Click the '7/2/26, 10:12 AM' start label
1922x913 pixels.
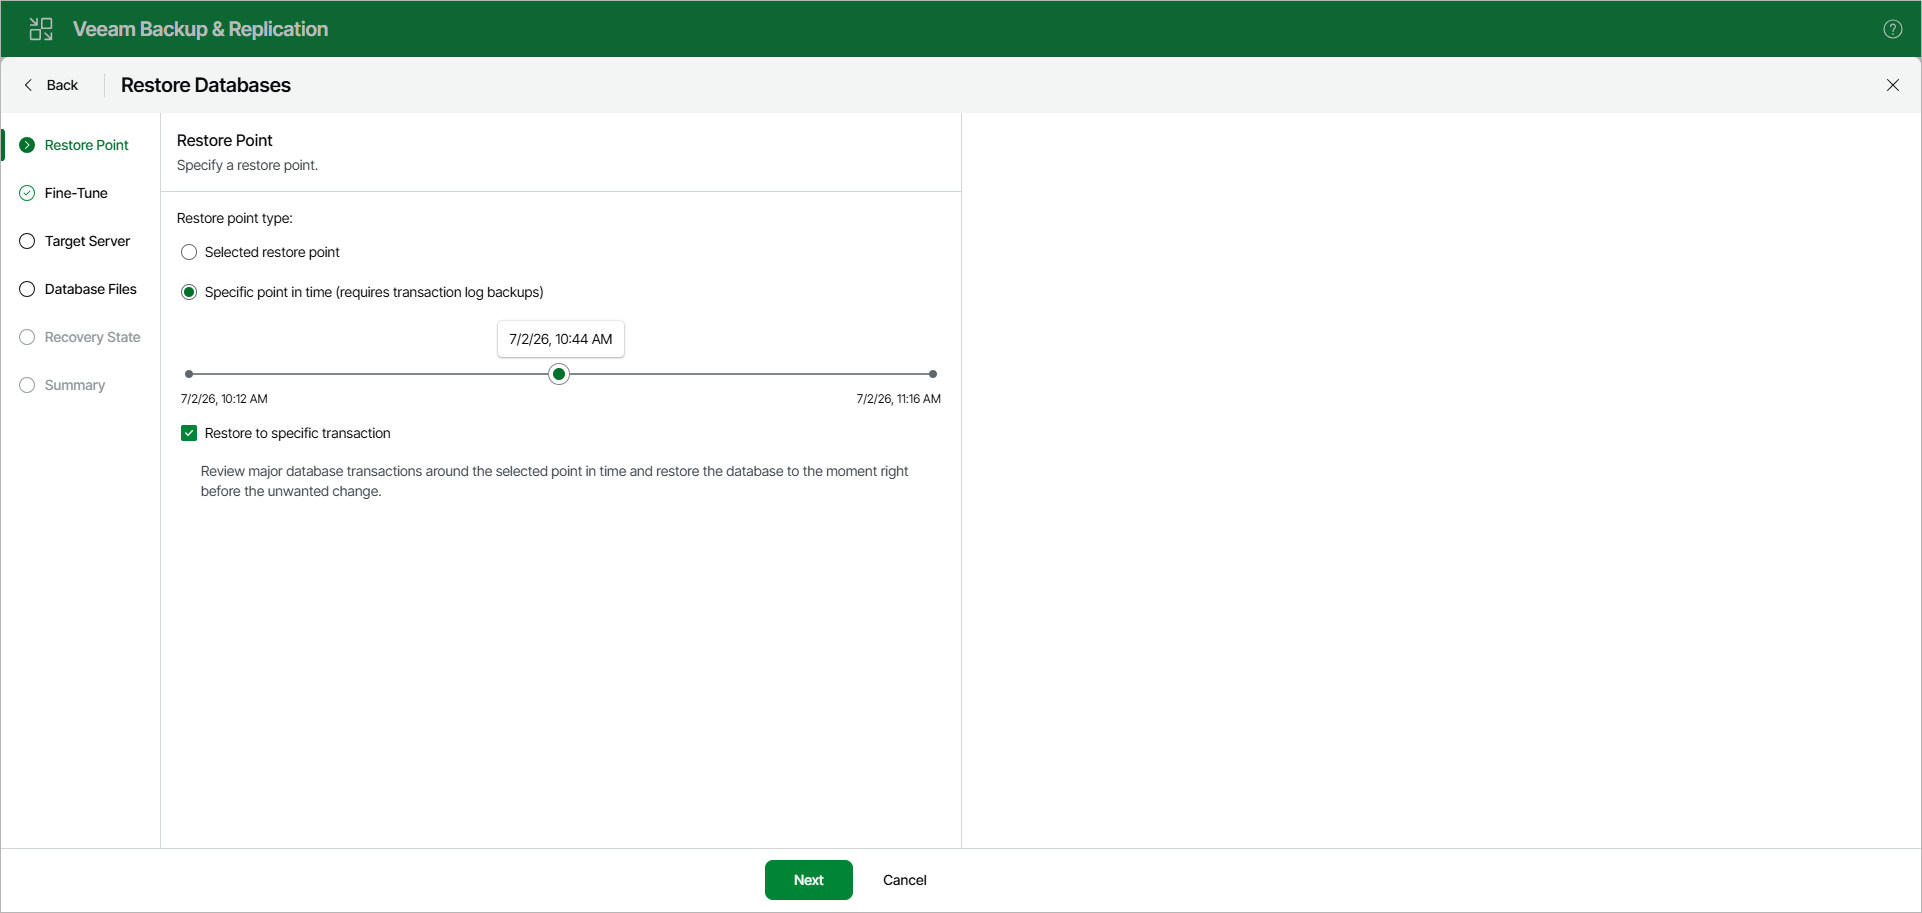coord(224,399)
